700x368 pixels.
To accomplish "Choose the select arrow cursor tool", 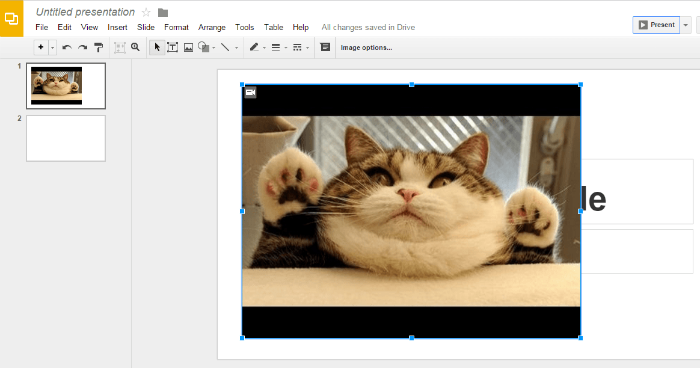I will pos(157,47).
